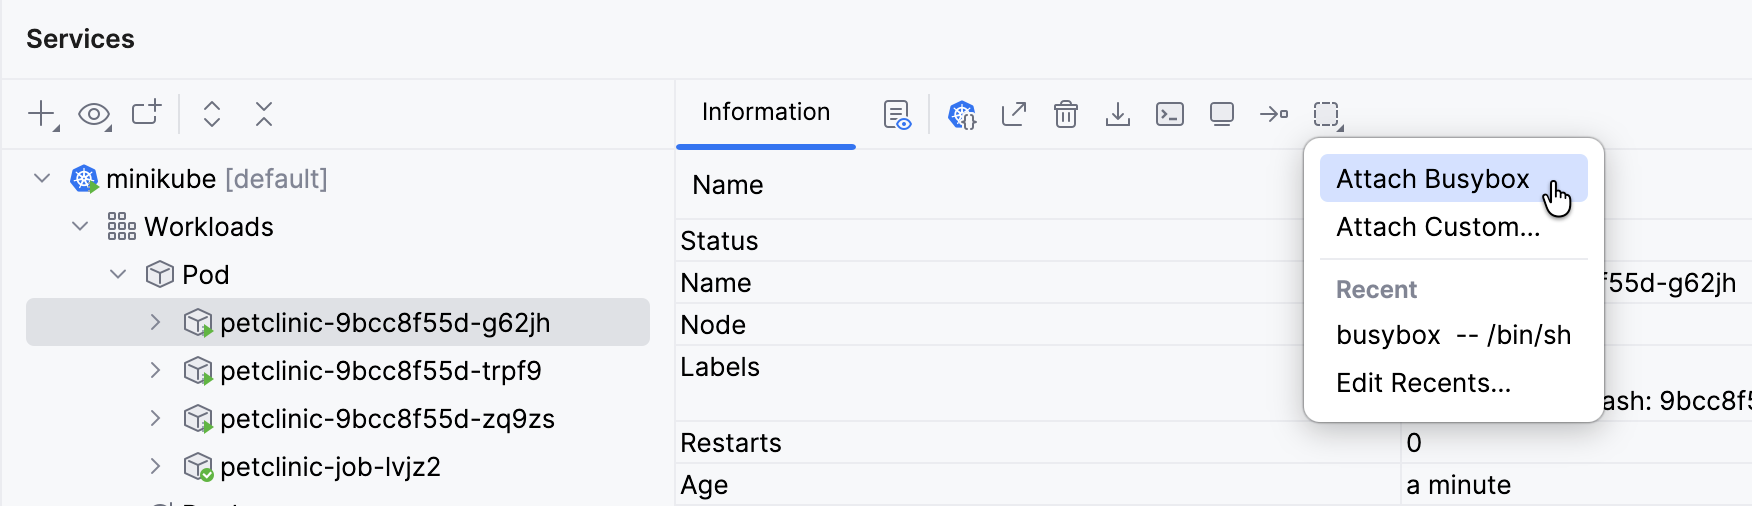Expand the petclinic-9bcc8f55d-g62jh pod
Image resolution: width=1752 pixels, height=506 pixels.
click(x=155, y=322)
